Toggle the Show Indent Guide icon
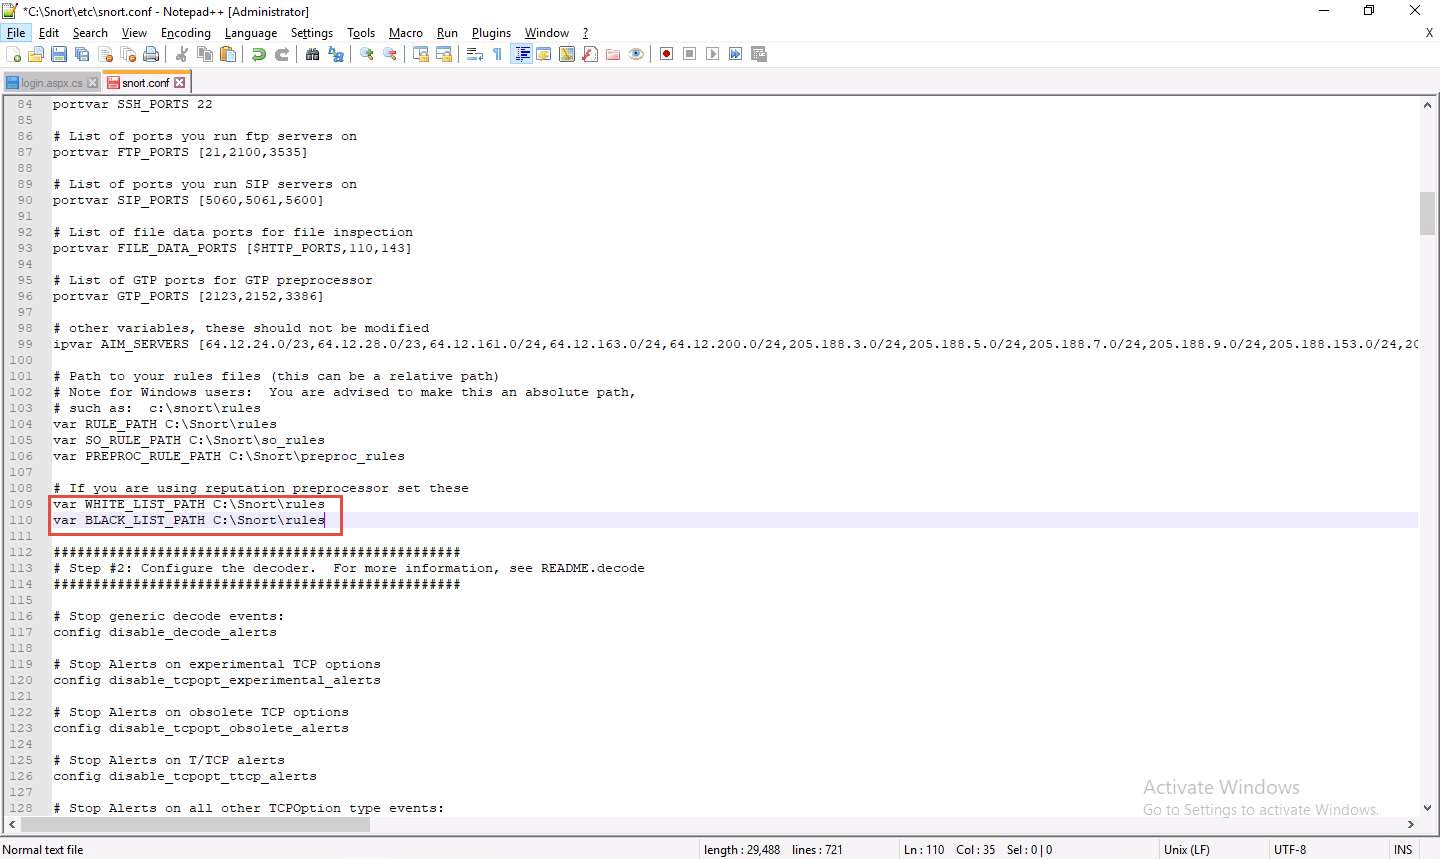Image resolution: width=1440 pixels, height=859 pixels. point(521,54)
